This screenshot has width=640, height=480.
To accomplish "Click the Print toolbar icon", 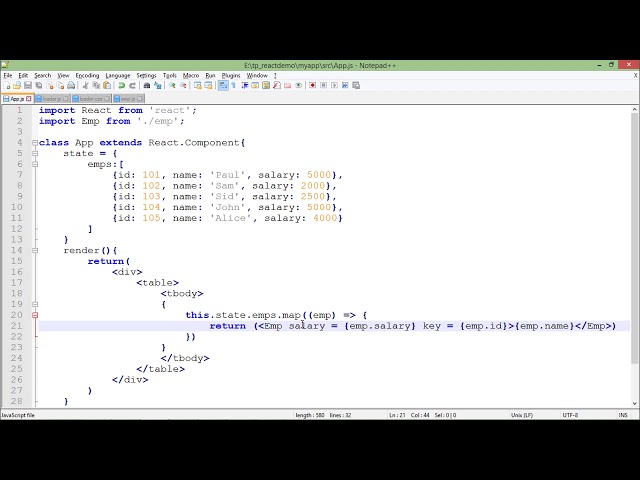I will (71, 86).
